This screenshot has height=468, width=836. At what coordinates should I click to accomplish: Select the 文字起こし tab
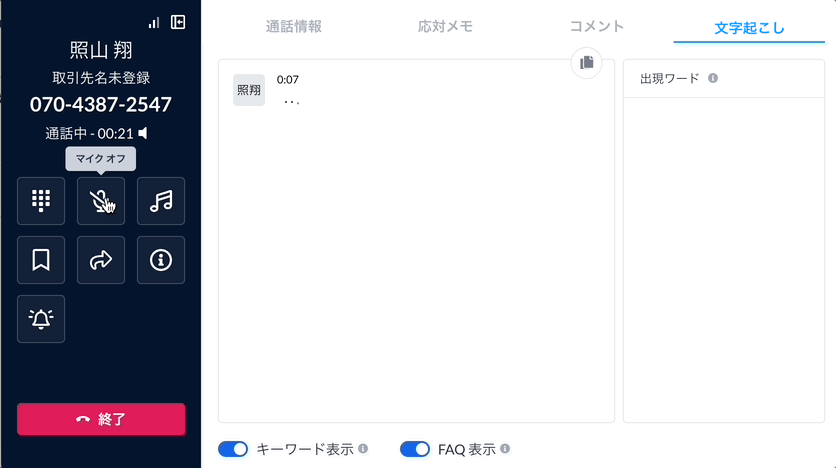749,28
